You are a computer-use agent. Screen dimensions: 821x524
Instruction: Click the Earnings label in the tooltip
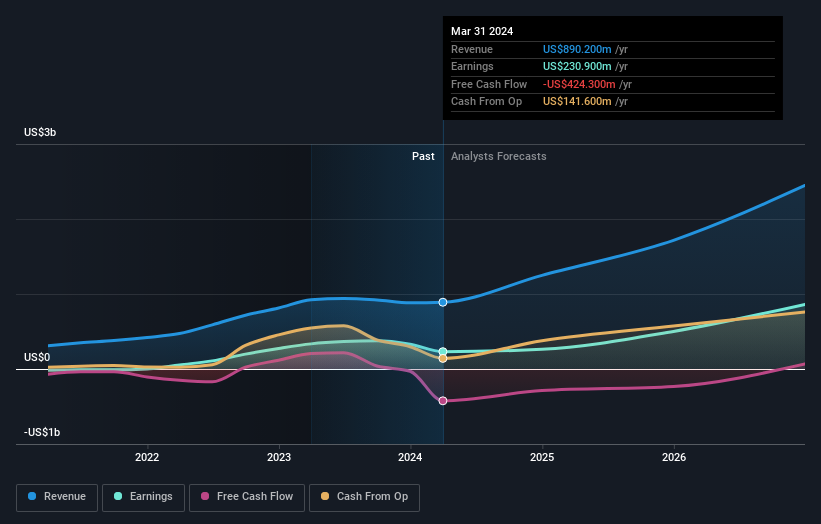(x=472, y=66)
